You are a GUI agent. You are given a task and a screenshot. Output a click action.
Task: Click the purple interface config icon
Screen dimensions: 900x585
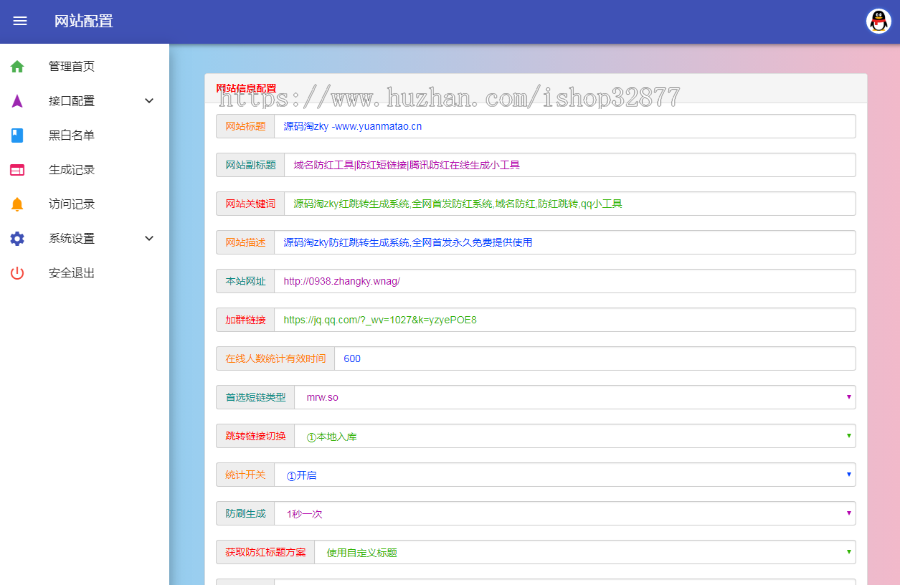coord(17,101)
